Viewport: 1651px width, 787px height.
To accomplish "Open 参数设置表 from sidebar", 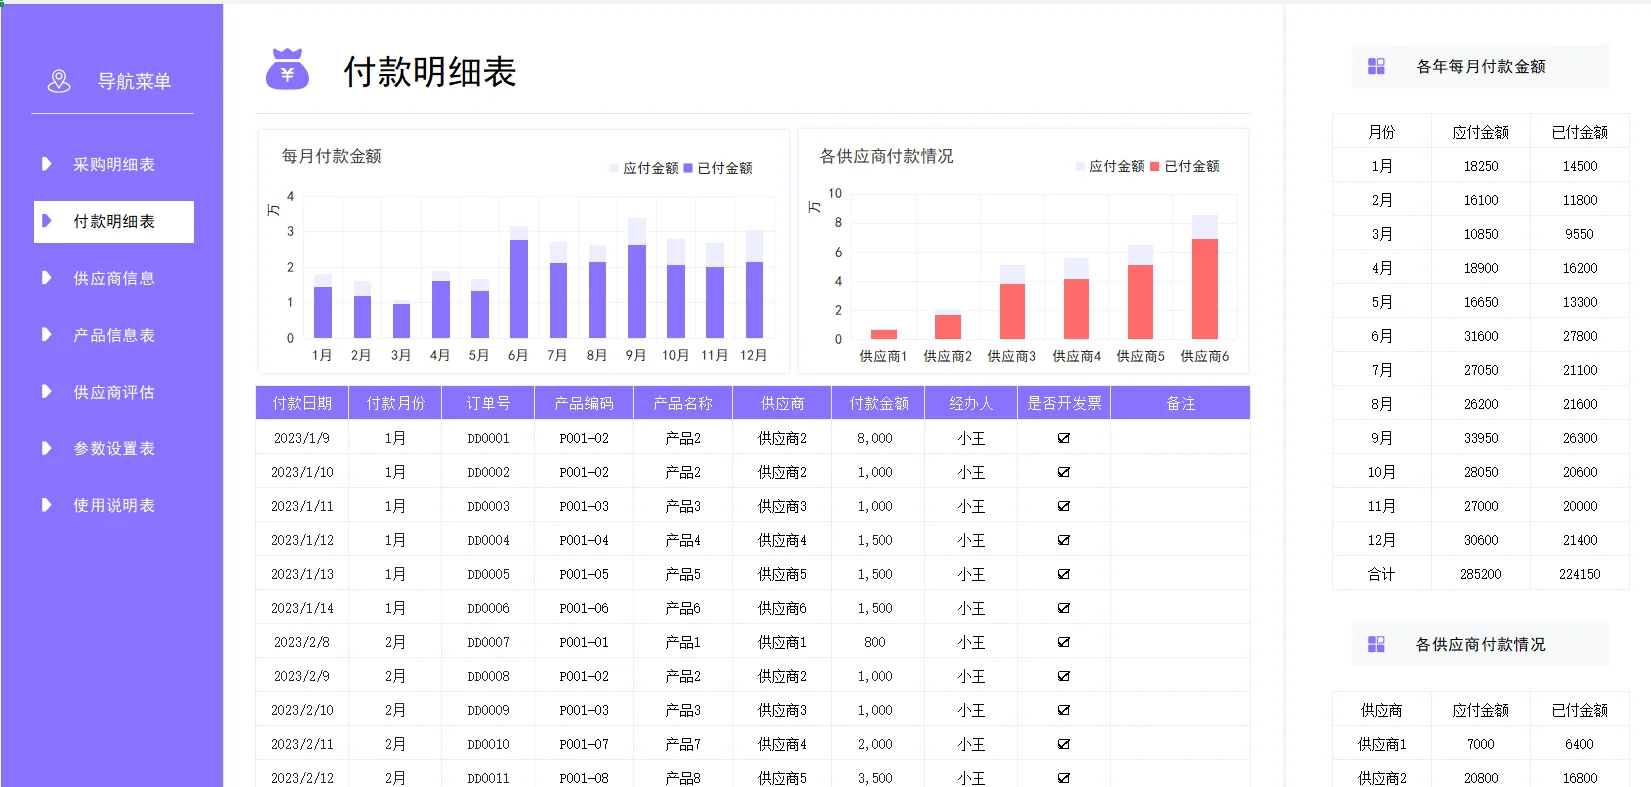I will click(x=114, y=448).
